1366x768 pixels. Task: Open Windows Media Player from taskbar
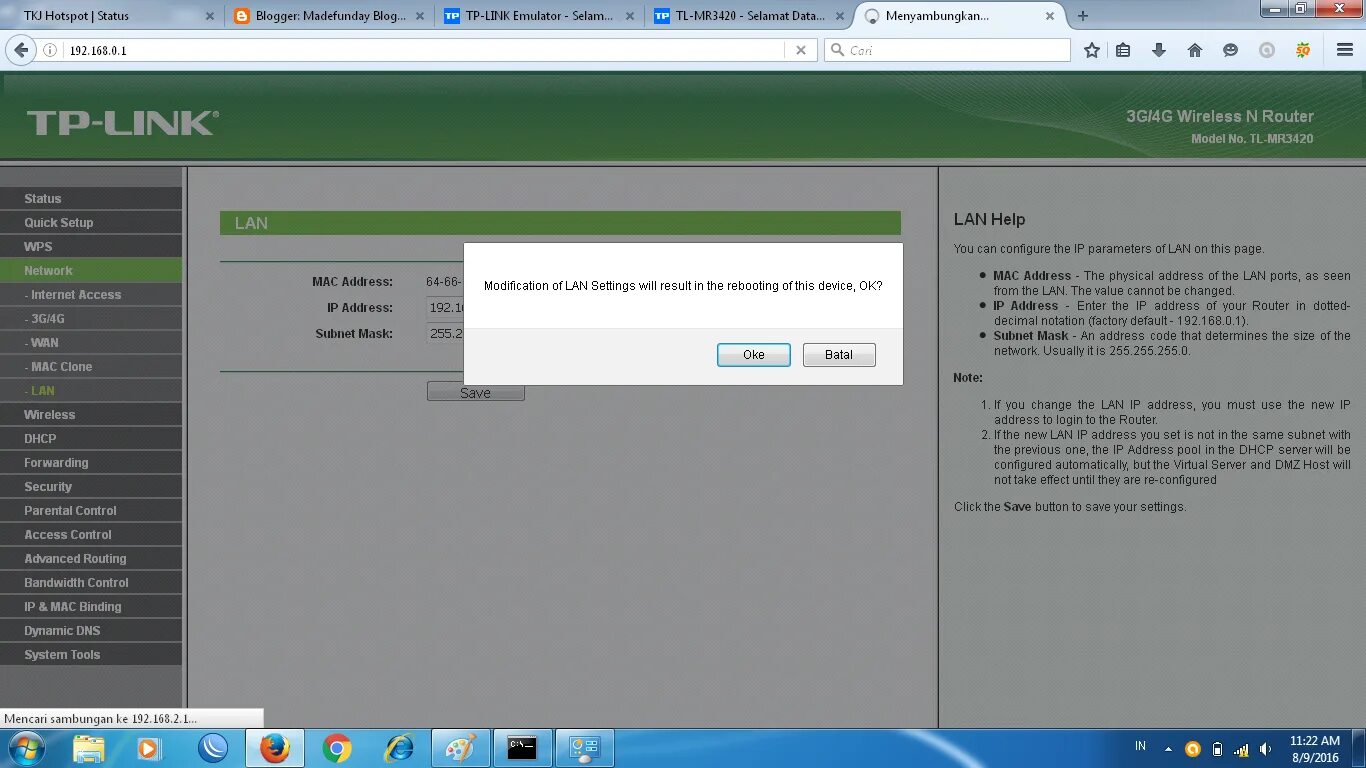point(149,748)
